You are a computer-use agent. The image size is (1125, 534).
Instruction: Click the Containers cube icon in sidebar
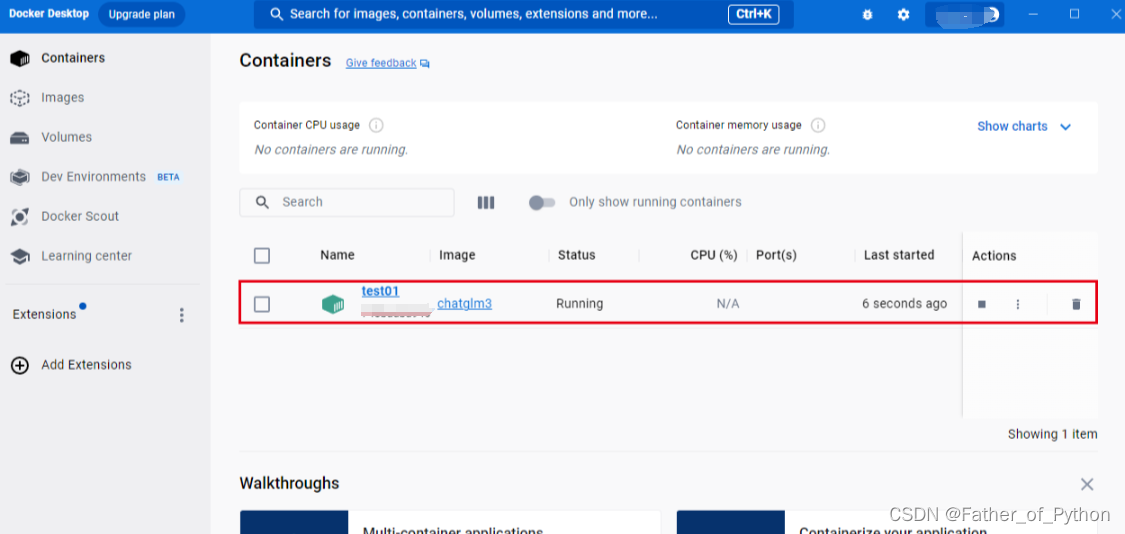click(x=20, y=59)
